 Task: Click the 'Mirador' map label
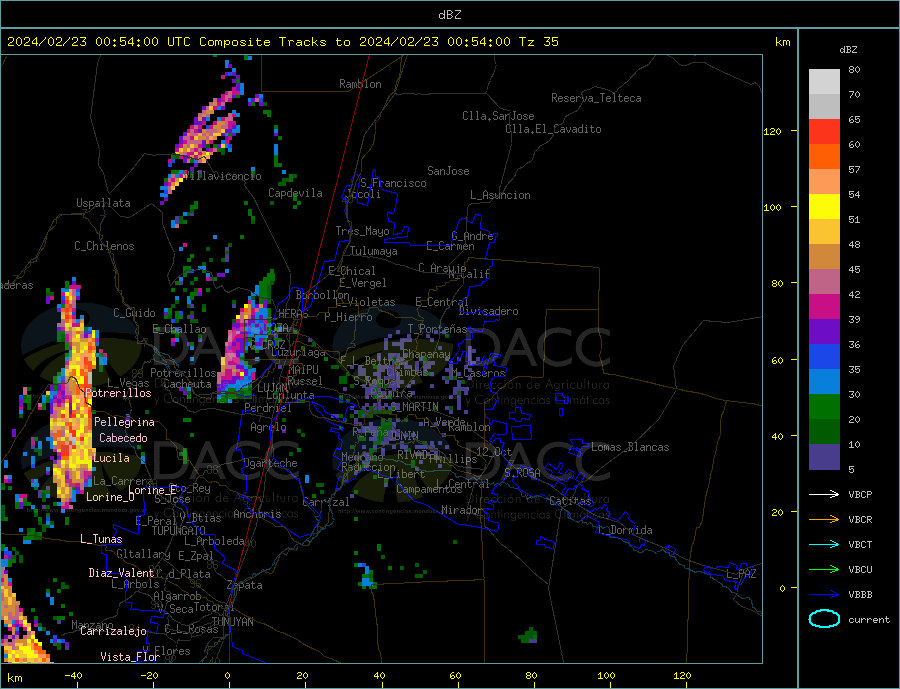tap(462, 510)
